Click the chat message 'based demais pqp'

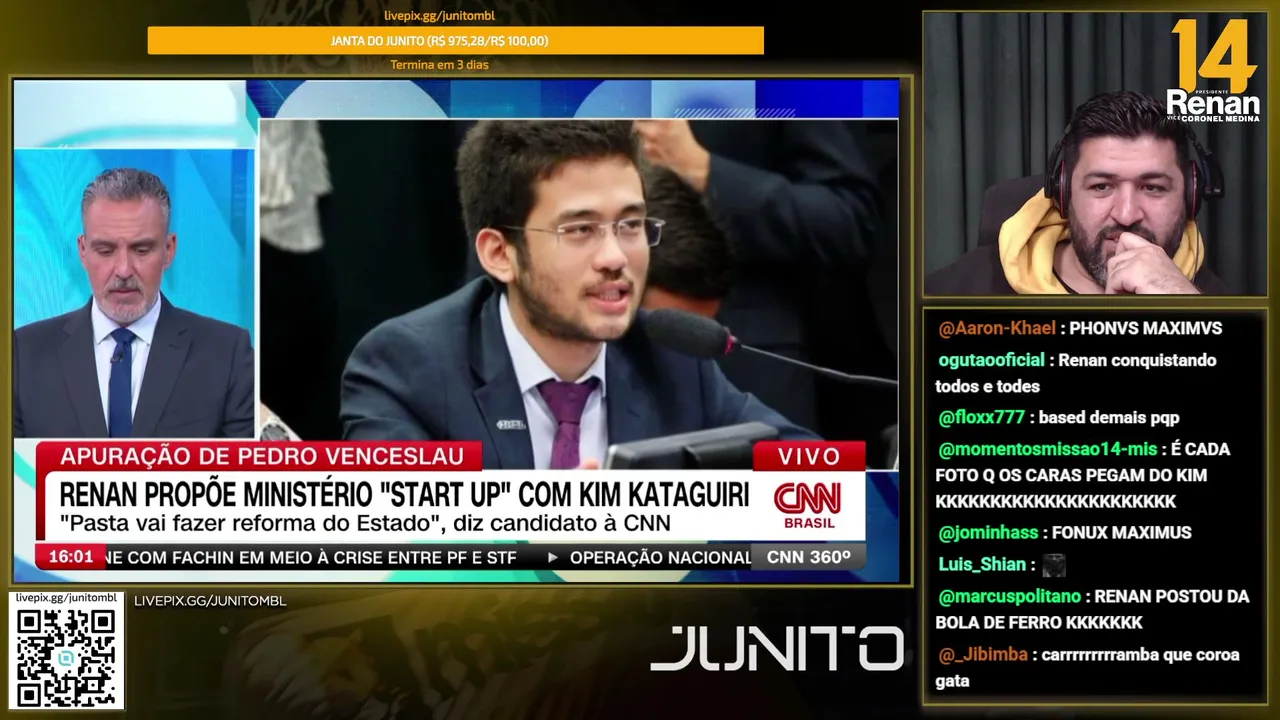pyautogui.click(x=1110, y=418)
